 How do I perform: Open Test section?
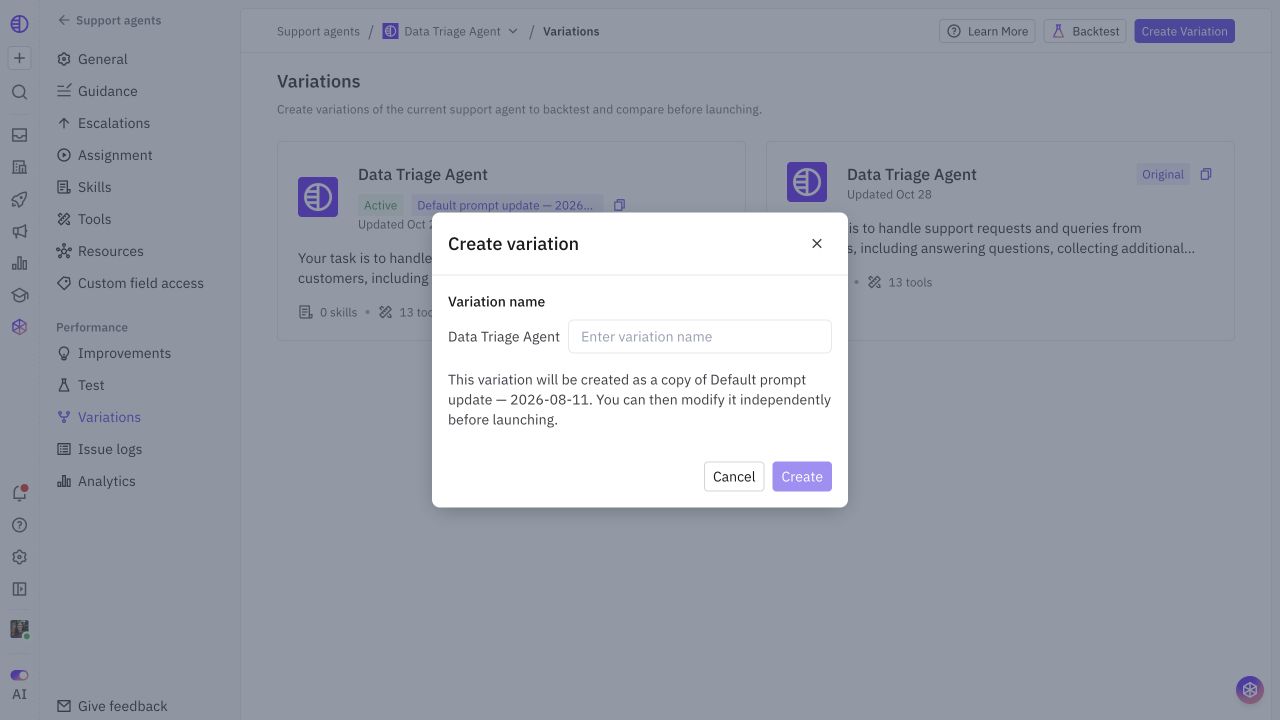(140, 385)
